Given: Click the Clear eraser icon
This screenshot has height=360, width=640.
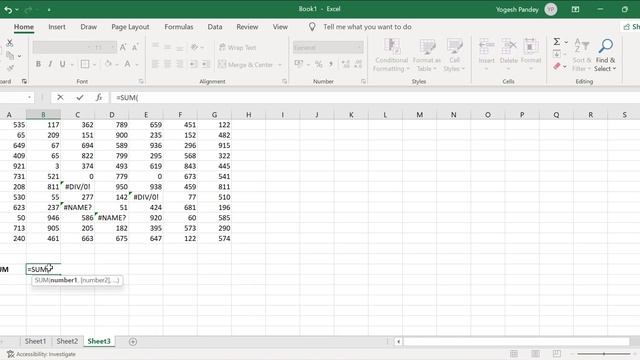Looking at the screenshot, I should click(557, 66).
